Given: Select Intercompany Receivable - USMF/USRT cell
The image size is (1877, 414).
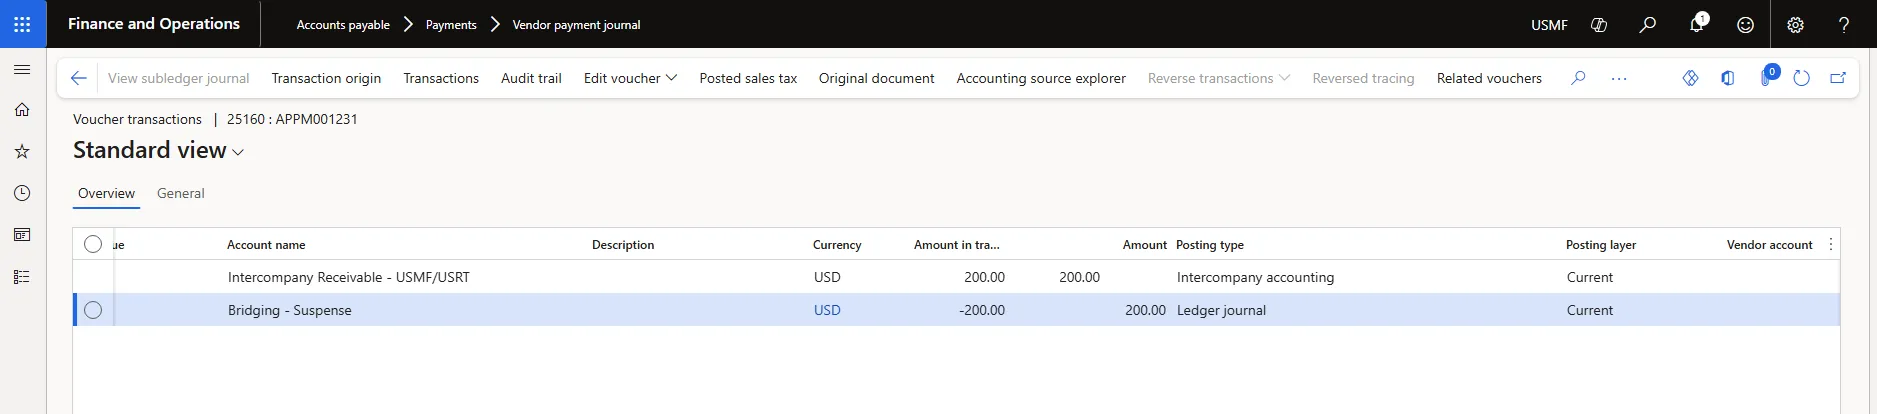Looking at the screenshot, I should click(x=348, y=277).
